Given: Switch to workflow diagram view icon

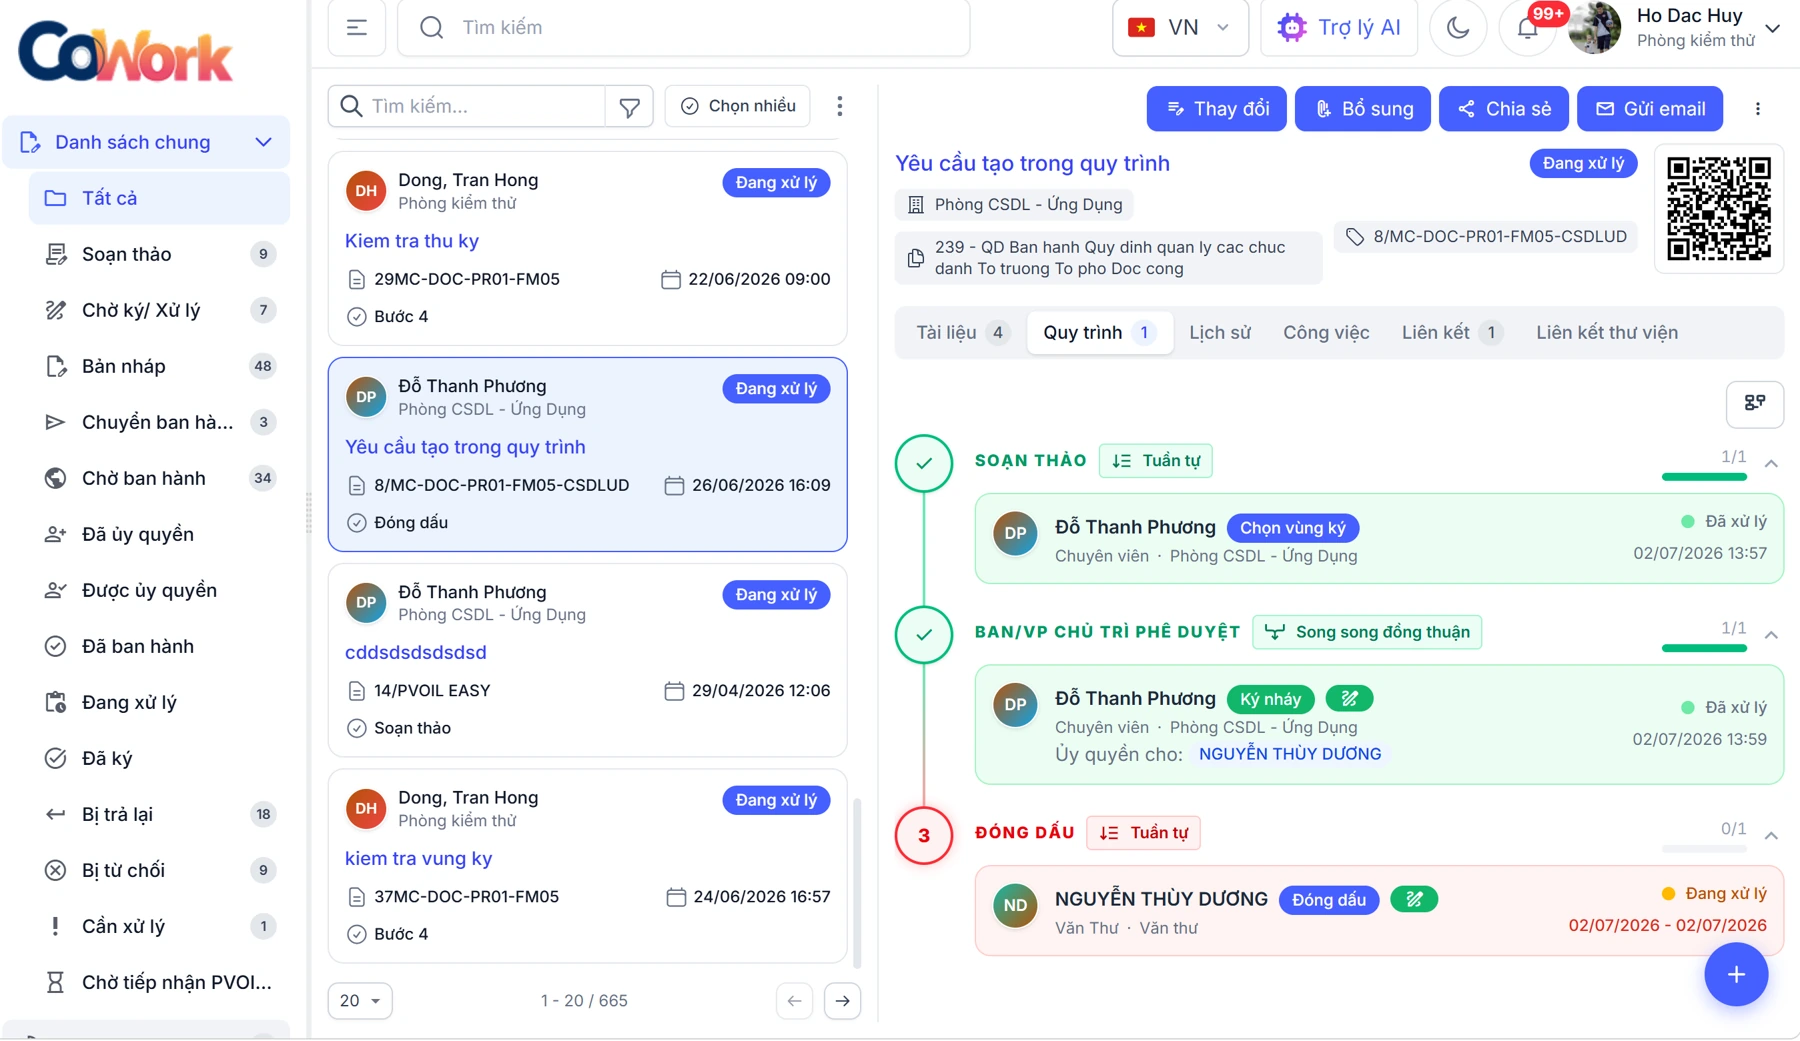Looking at the screenshot, I should 1755,403.
